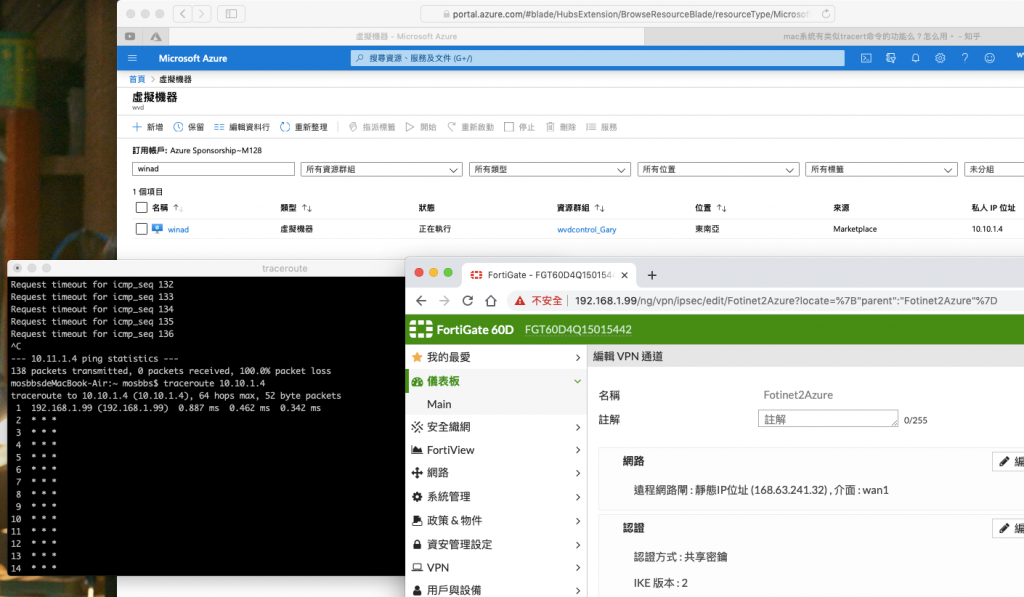
Task: Click 指派標籤 in the toolbar
Action: 372,127
